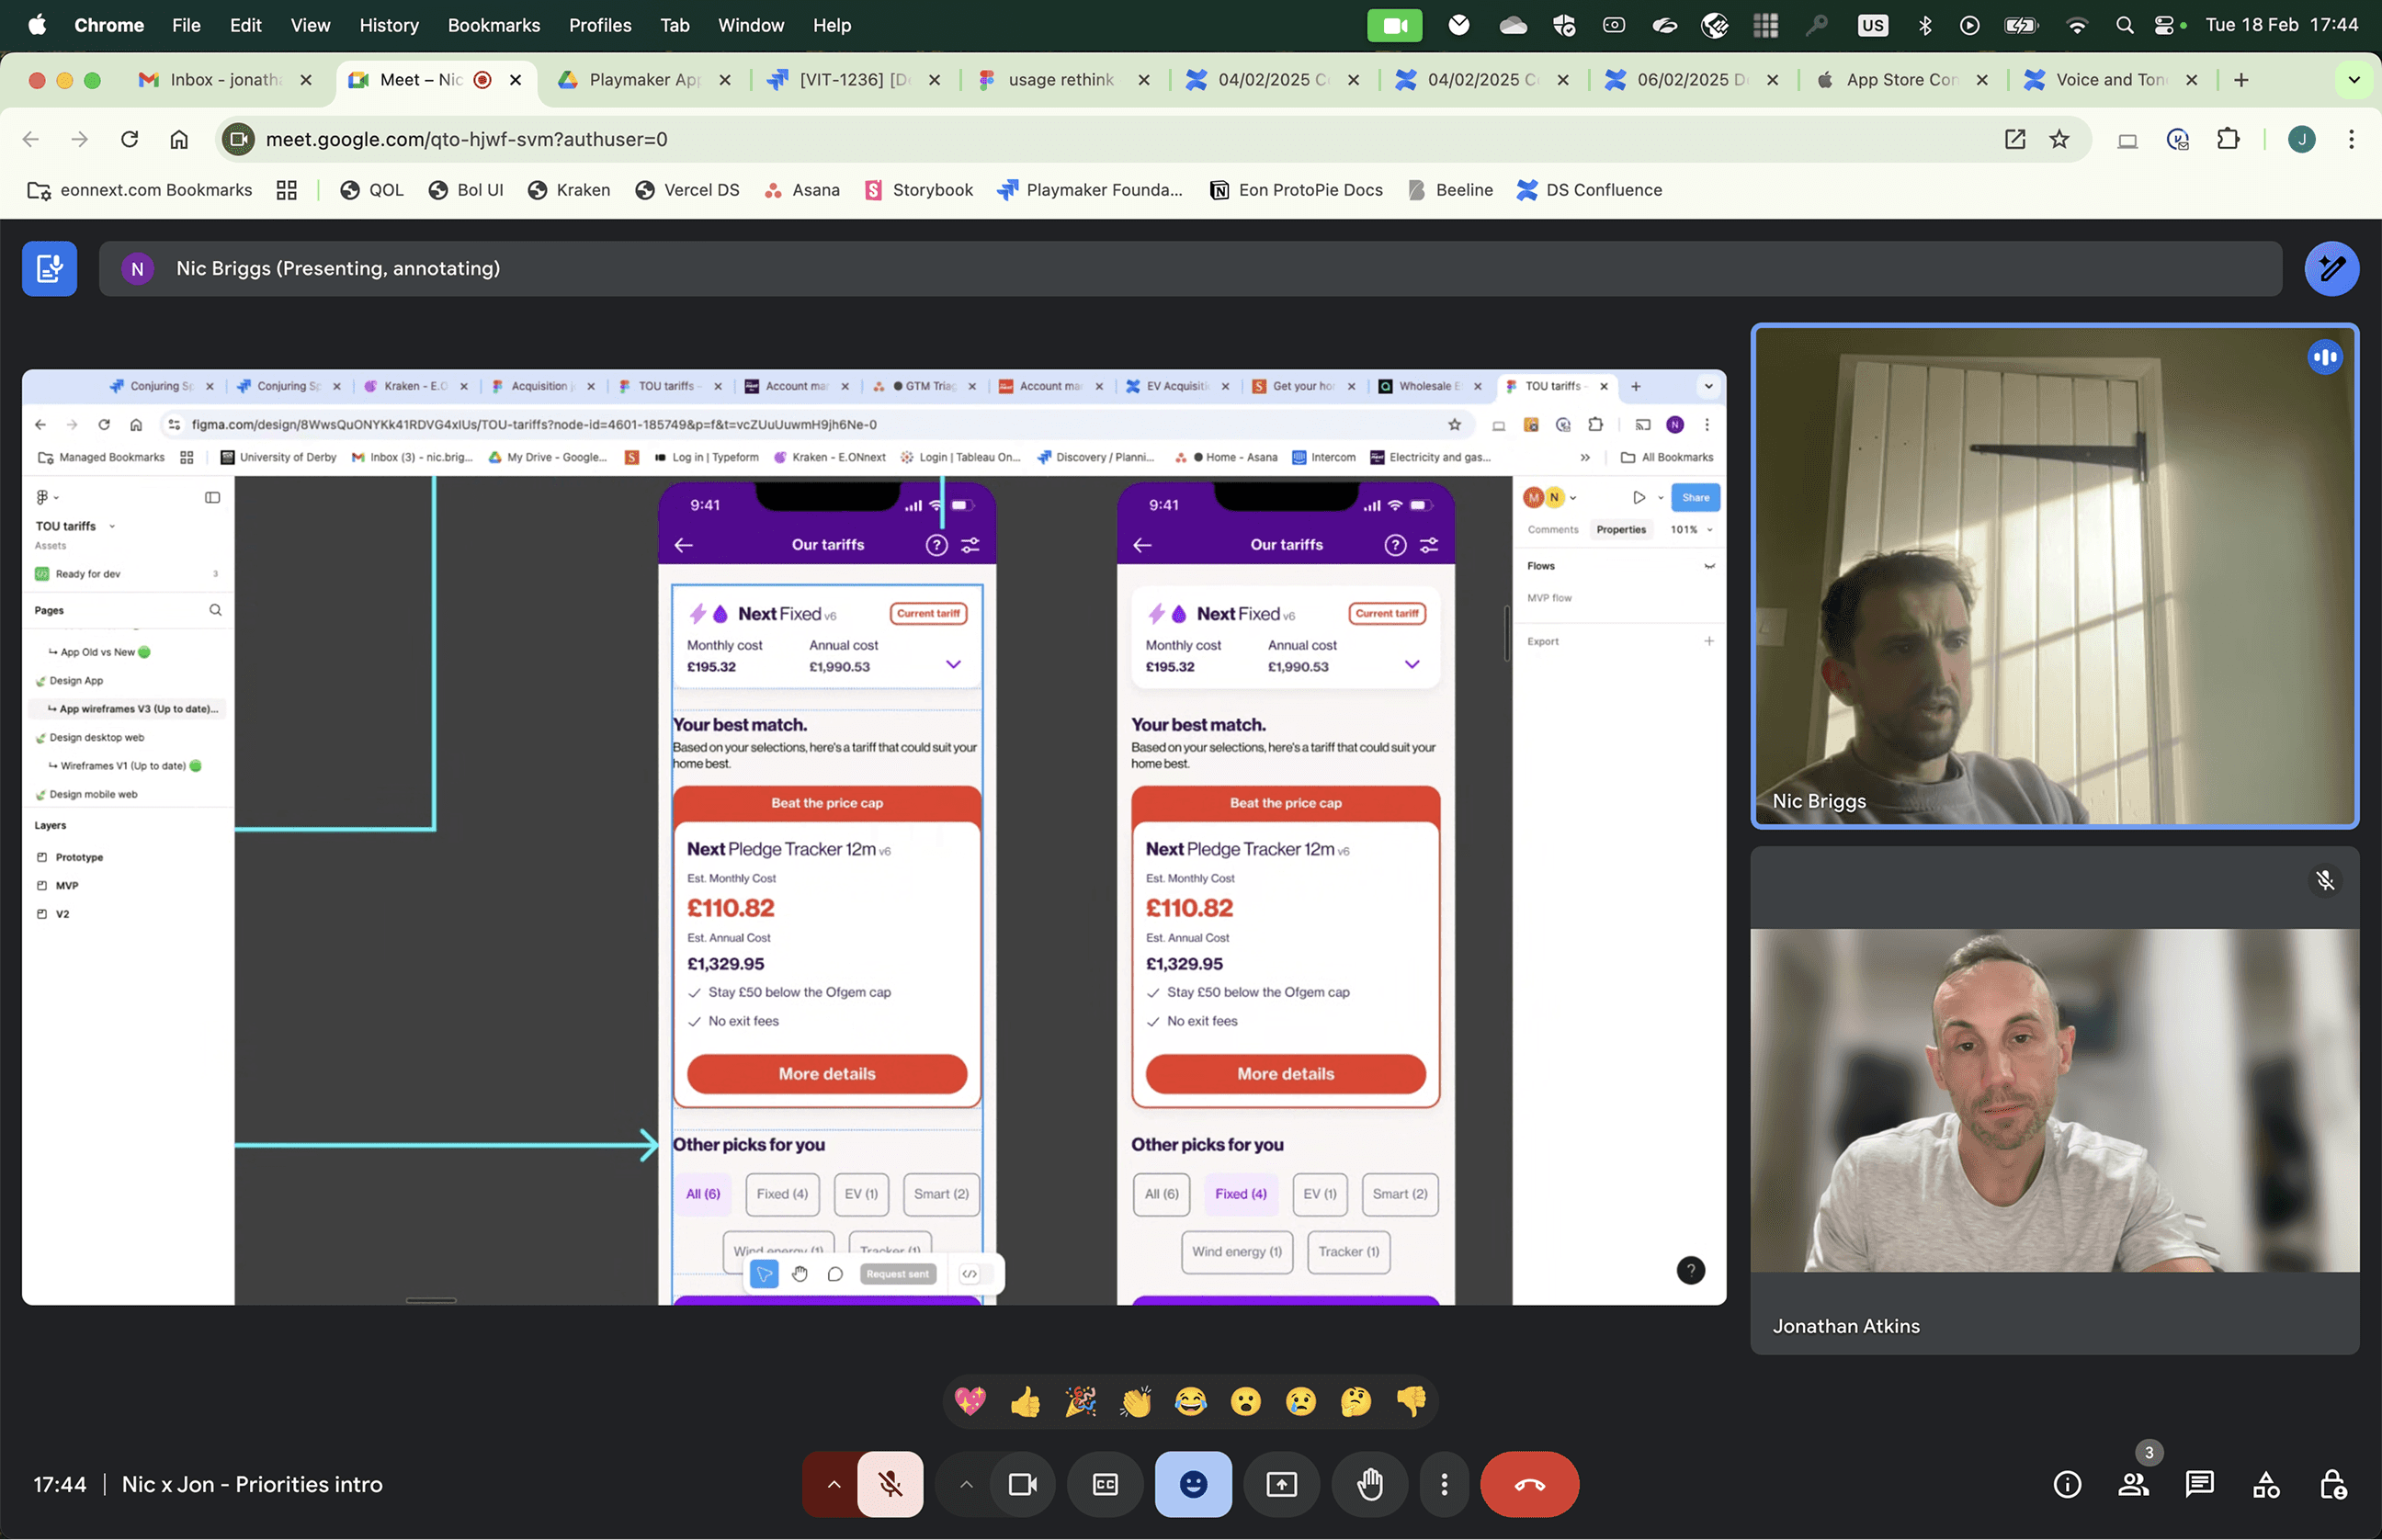The height and width of the screenshot is (1540, 2382).
Task: Expand video settings arrow beside camera
Action: (x=965, y=1484)
